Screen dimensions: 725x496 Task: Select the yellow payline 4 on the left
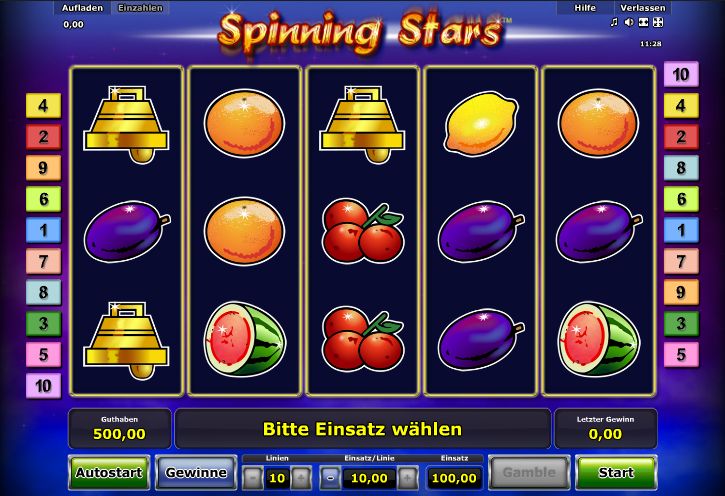pos(43,105)
